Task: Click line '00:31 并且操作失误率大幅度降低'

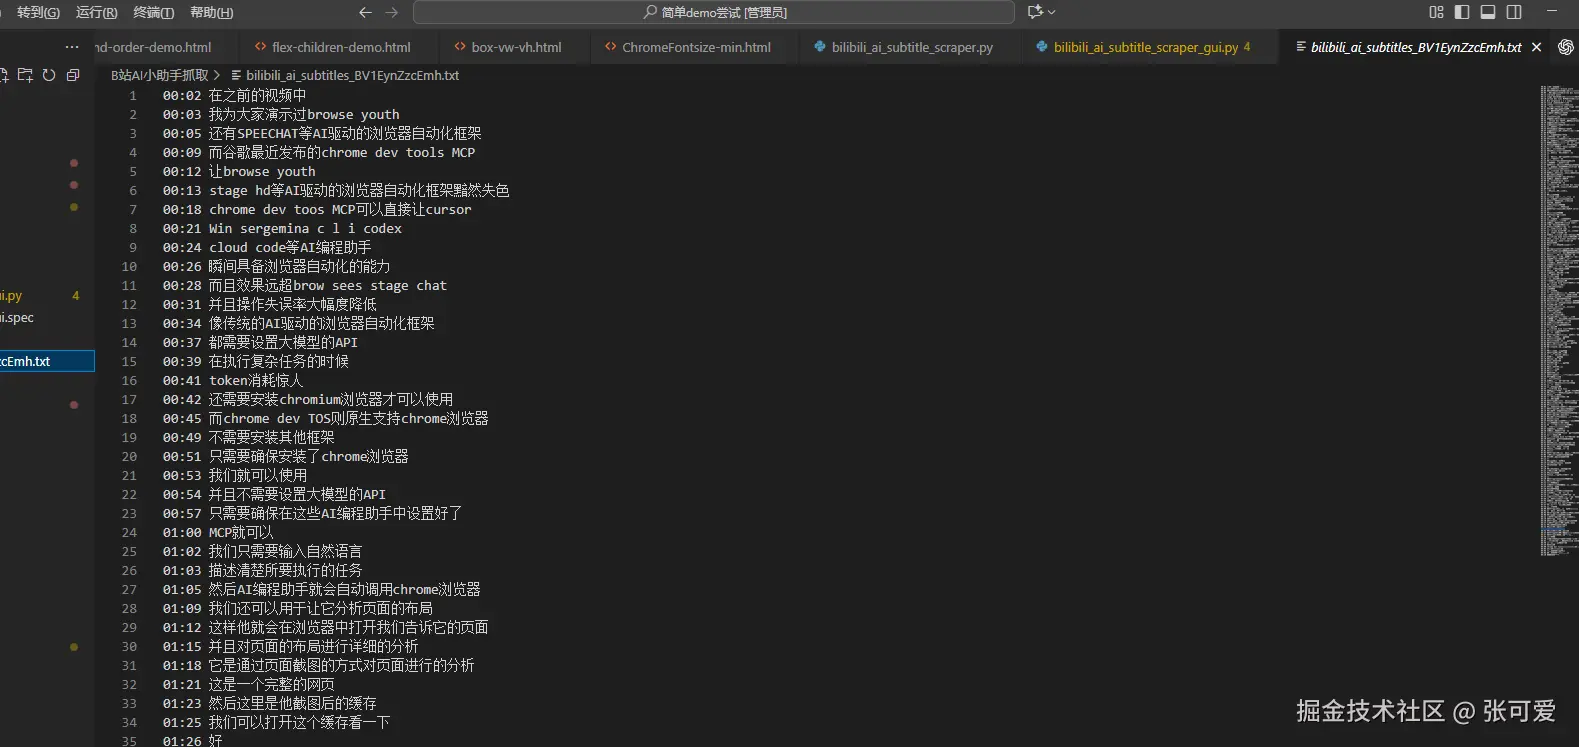Action: tap(270, 304)
